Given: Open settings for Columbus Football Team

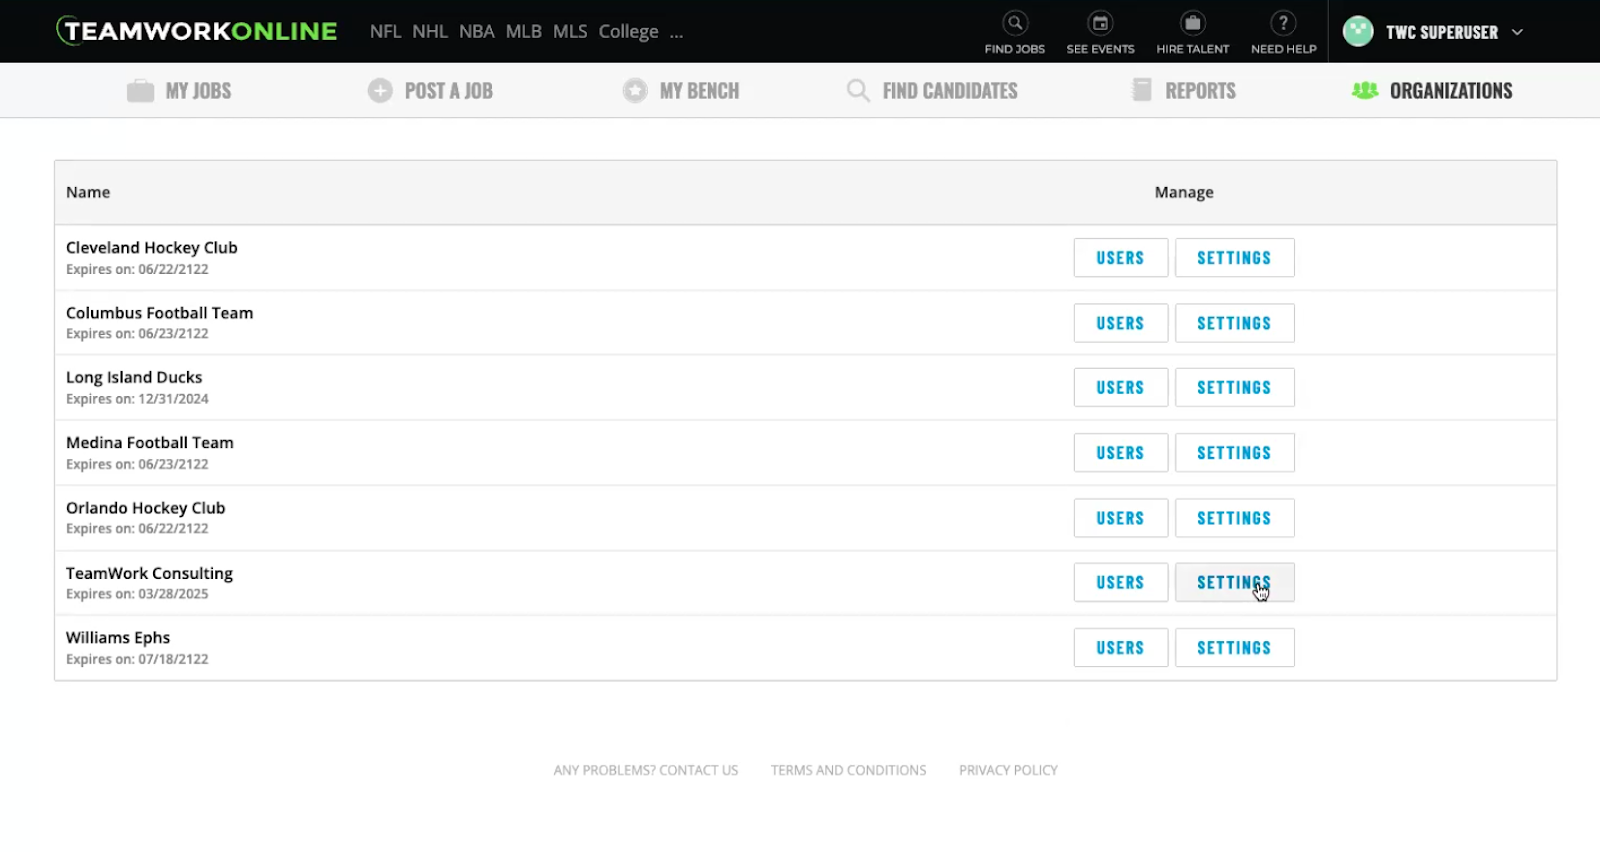Looking at the screenshot, I should 1235,323.
